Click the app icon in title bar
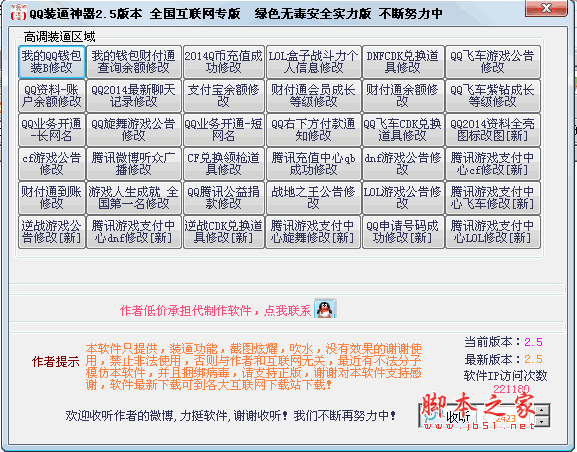Screen dimensions: 577x452 coord(18,13)
